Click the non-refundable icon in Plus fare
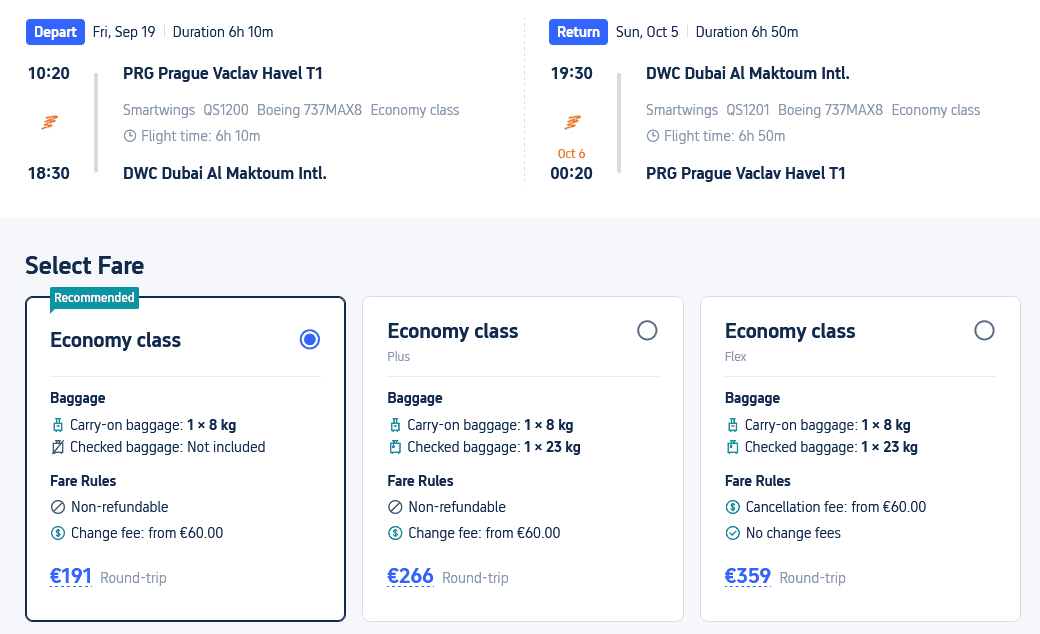The width and height of the screenshot is (1040, 634). (x=395, y=507)
